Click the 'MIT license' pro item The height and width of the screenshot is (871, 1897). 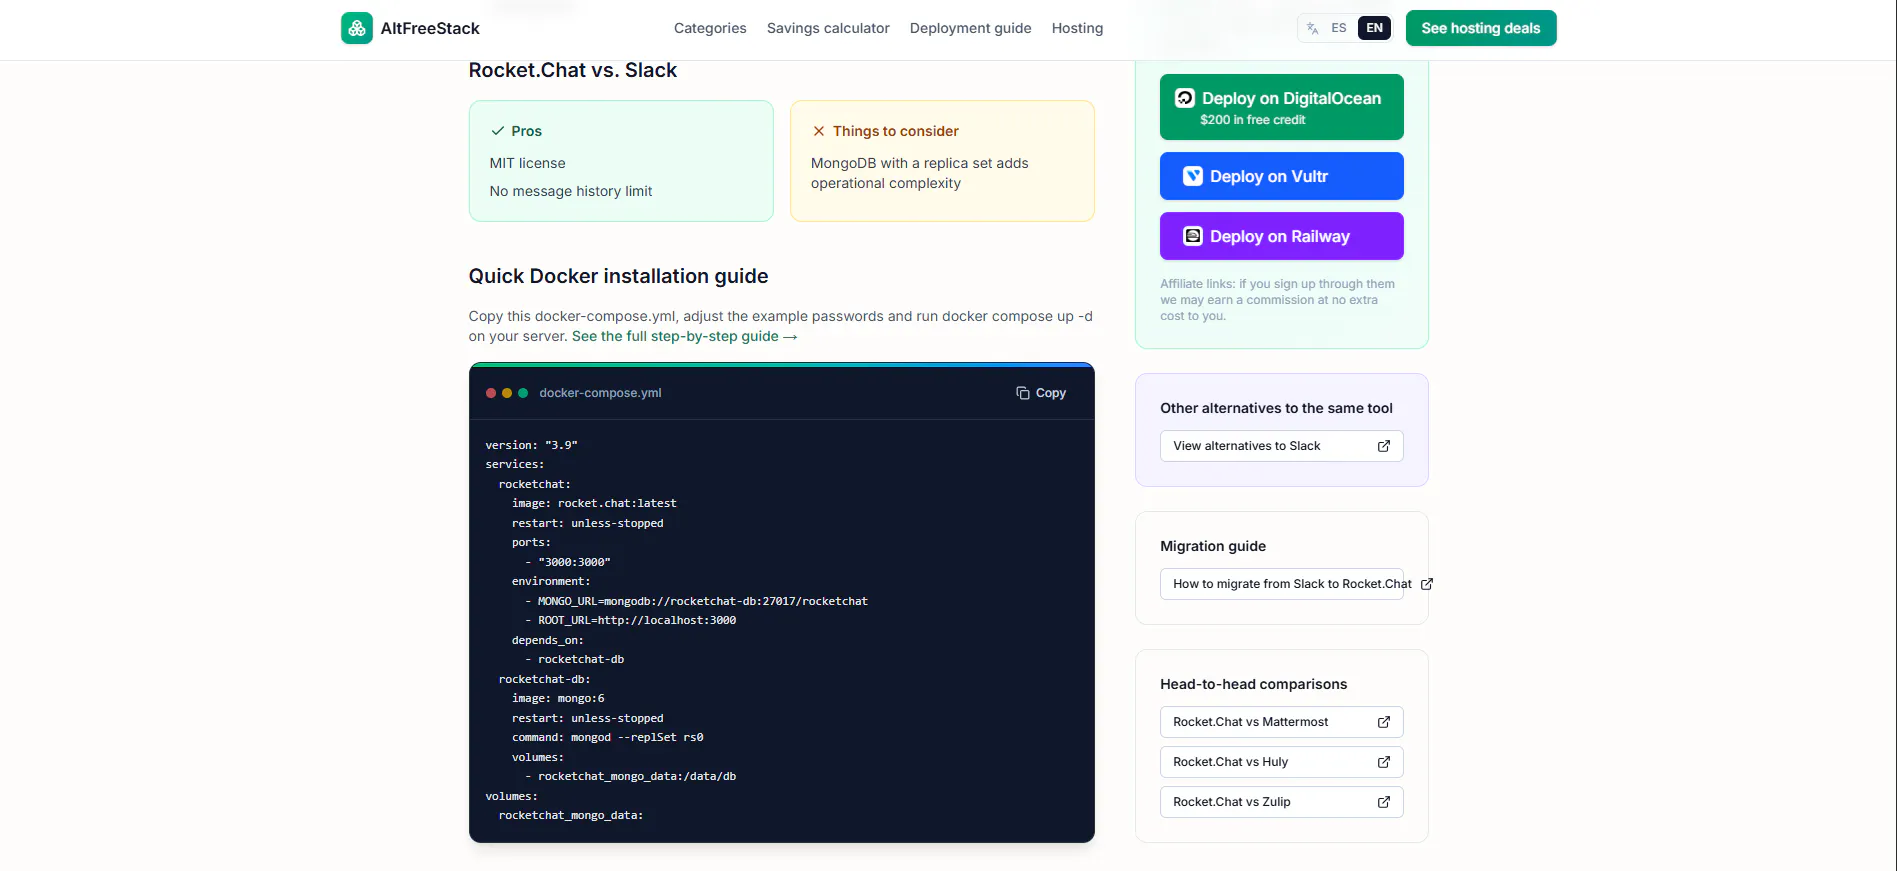pos(528,163)
